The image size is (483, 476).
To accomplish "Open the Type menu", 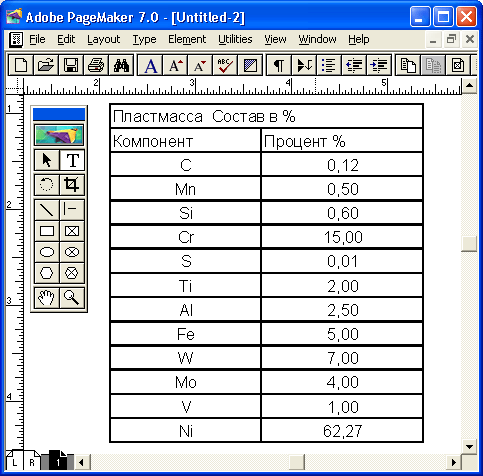I will 144,39.
